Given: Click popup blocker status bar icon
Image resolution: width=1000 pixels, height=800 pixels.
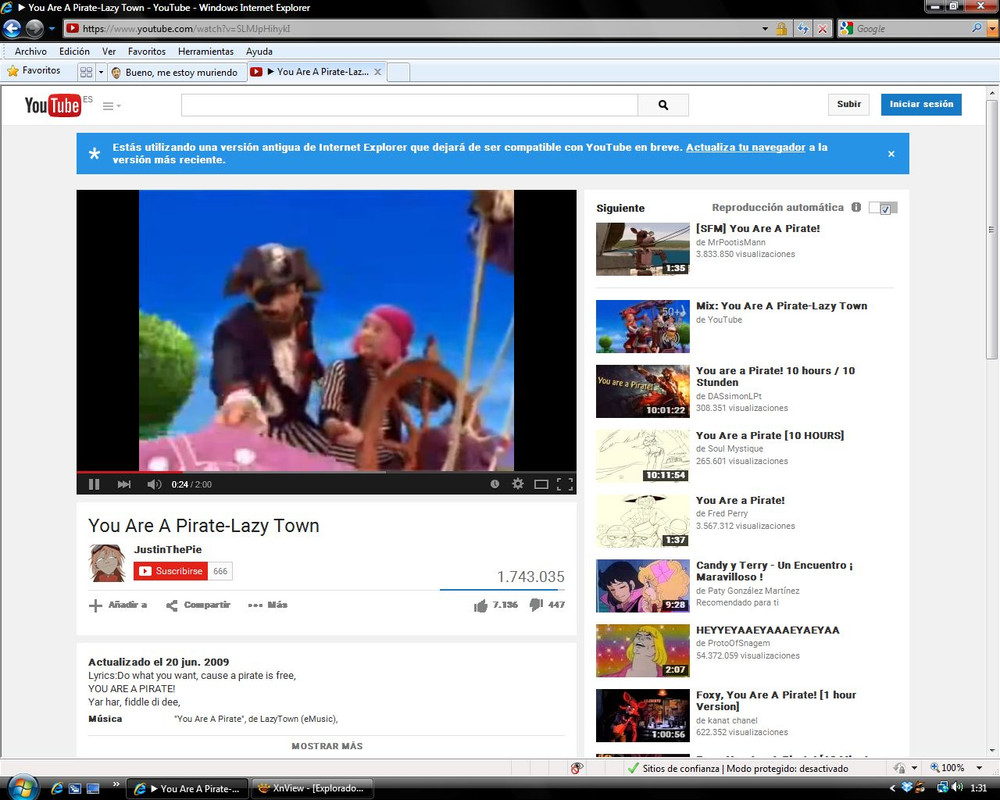Looking at the screenshot, I should pos(577,768).
